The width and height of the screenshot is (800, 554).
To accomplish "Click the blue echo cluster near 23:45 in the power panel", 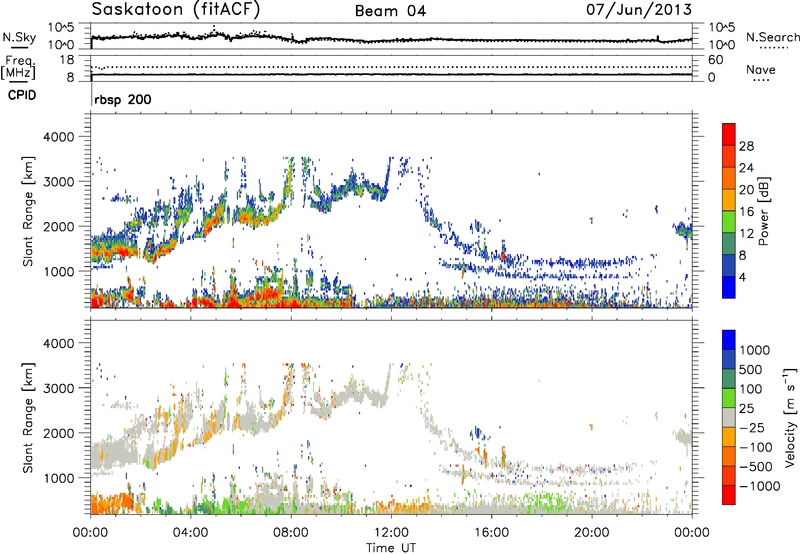I will coord(682,230).
